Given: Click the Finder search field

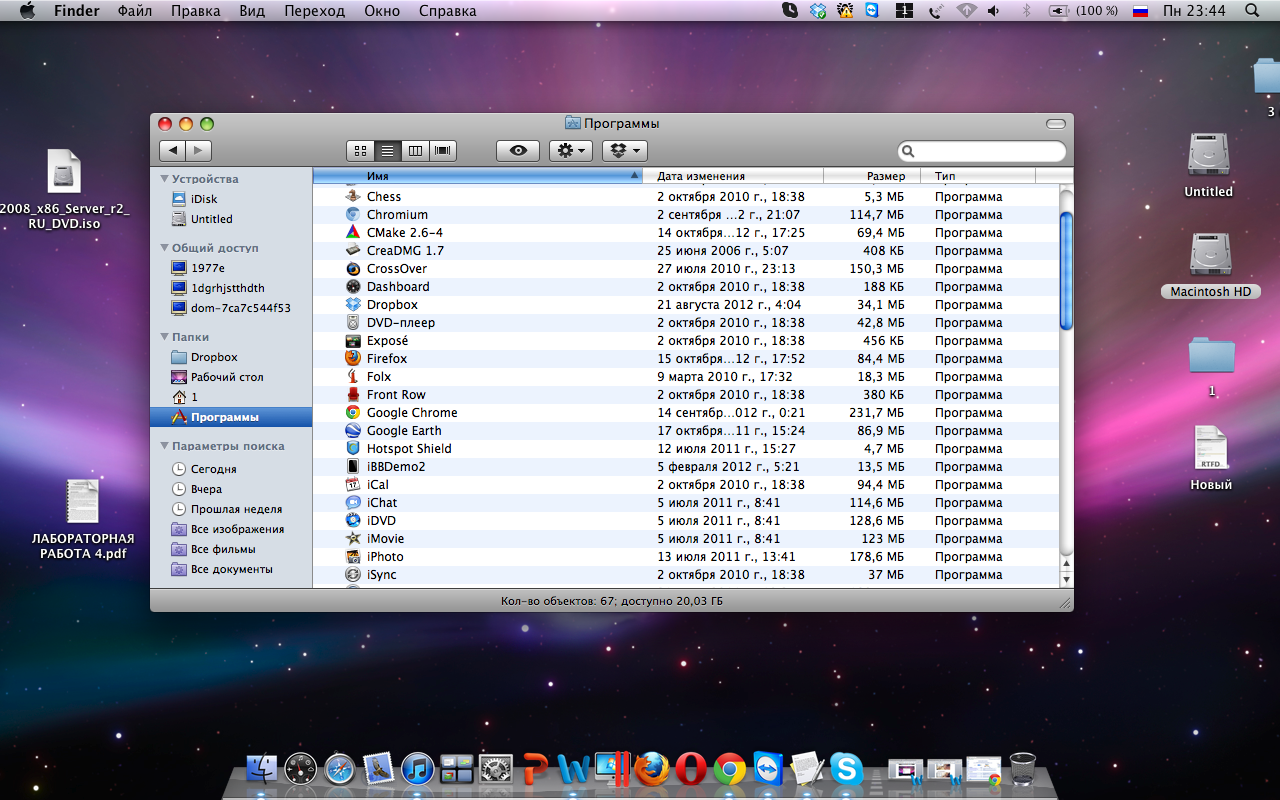Looking at the screenshot, I should [x=982, y=151].
